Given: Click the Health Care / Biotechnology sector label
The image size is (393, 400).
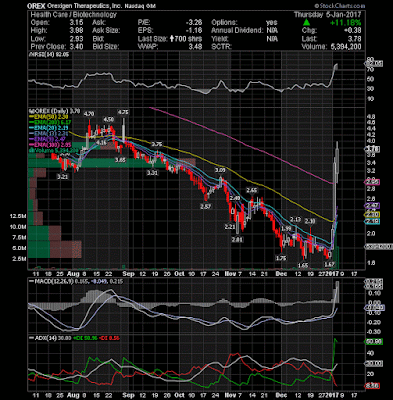Looking at the screenshot, I should click(73, 15).
